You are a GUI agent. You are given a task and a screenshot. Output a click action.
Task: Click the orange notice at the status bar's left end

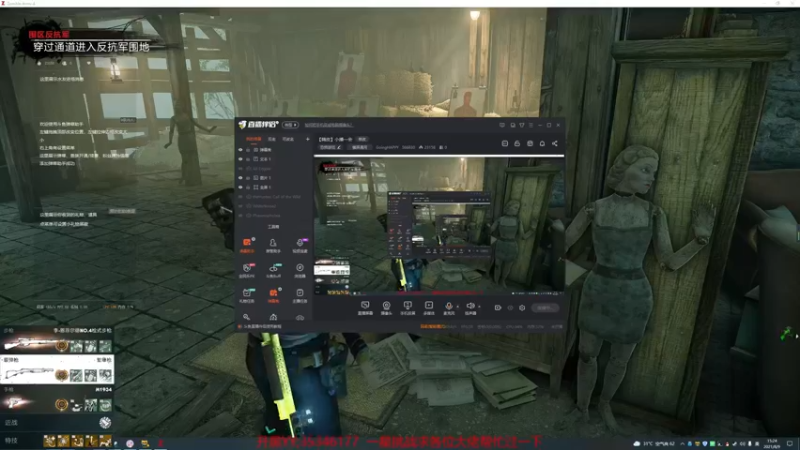point(262,327)
